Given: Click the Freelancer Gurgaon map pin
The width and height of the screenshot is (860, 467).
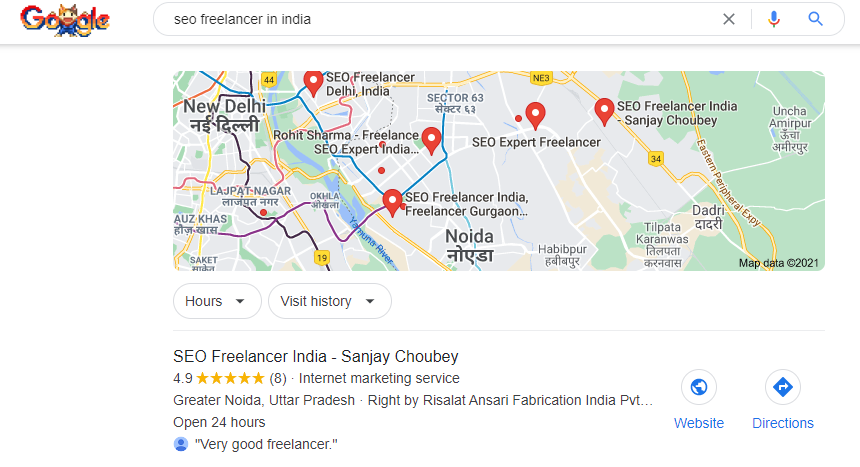Looking at the screenshot, I should click(x=392, y=201).
